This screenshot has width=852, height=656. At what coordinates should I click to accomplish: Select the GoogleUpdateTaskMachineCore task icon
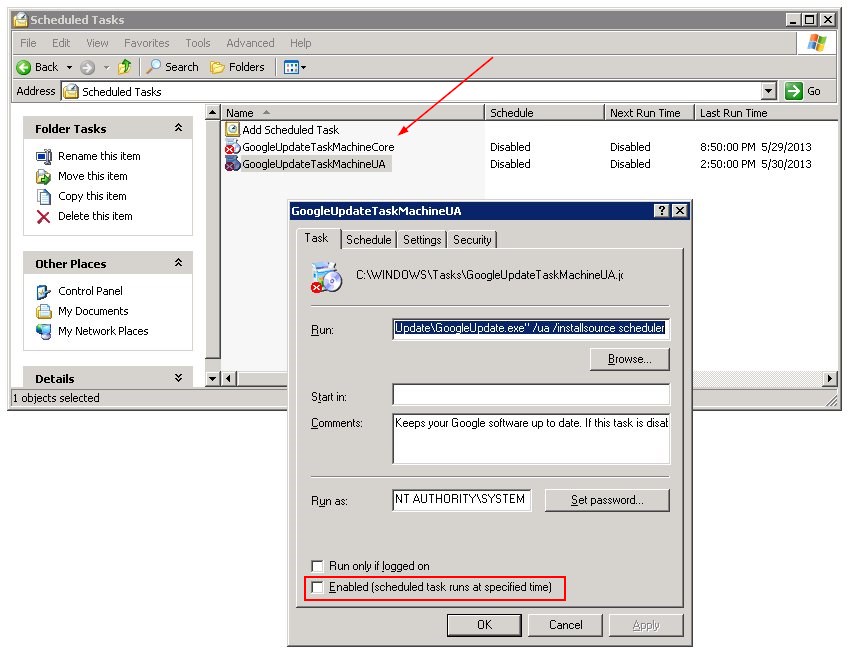click(233, 147)
